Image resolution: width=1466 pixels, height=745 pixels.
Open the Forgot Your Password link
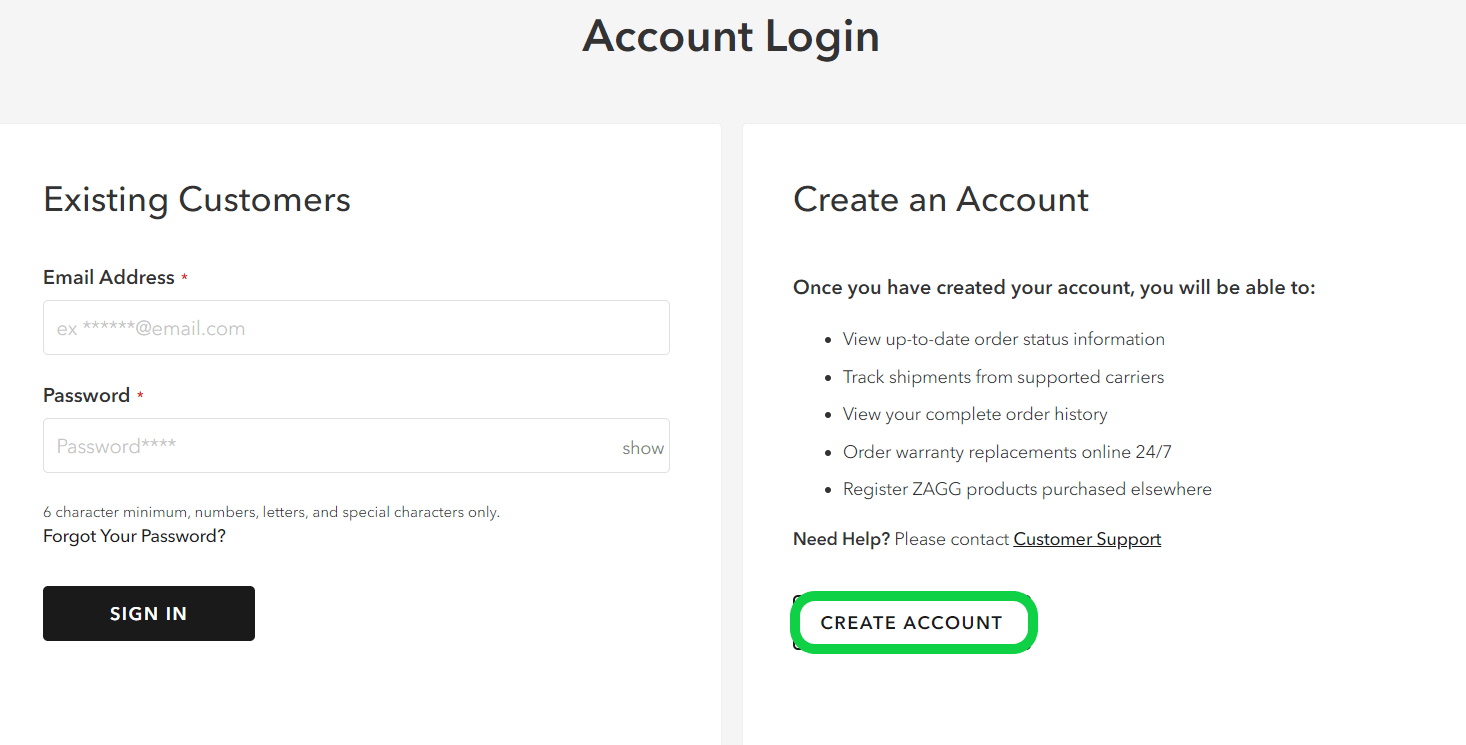(x=134, y=536)
